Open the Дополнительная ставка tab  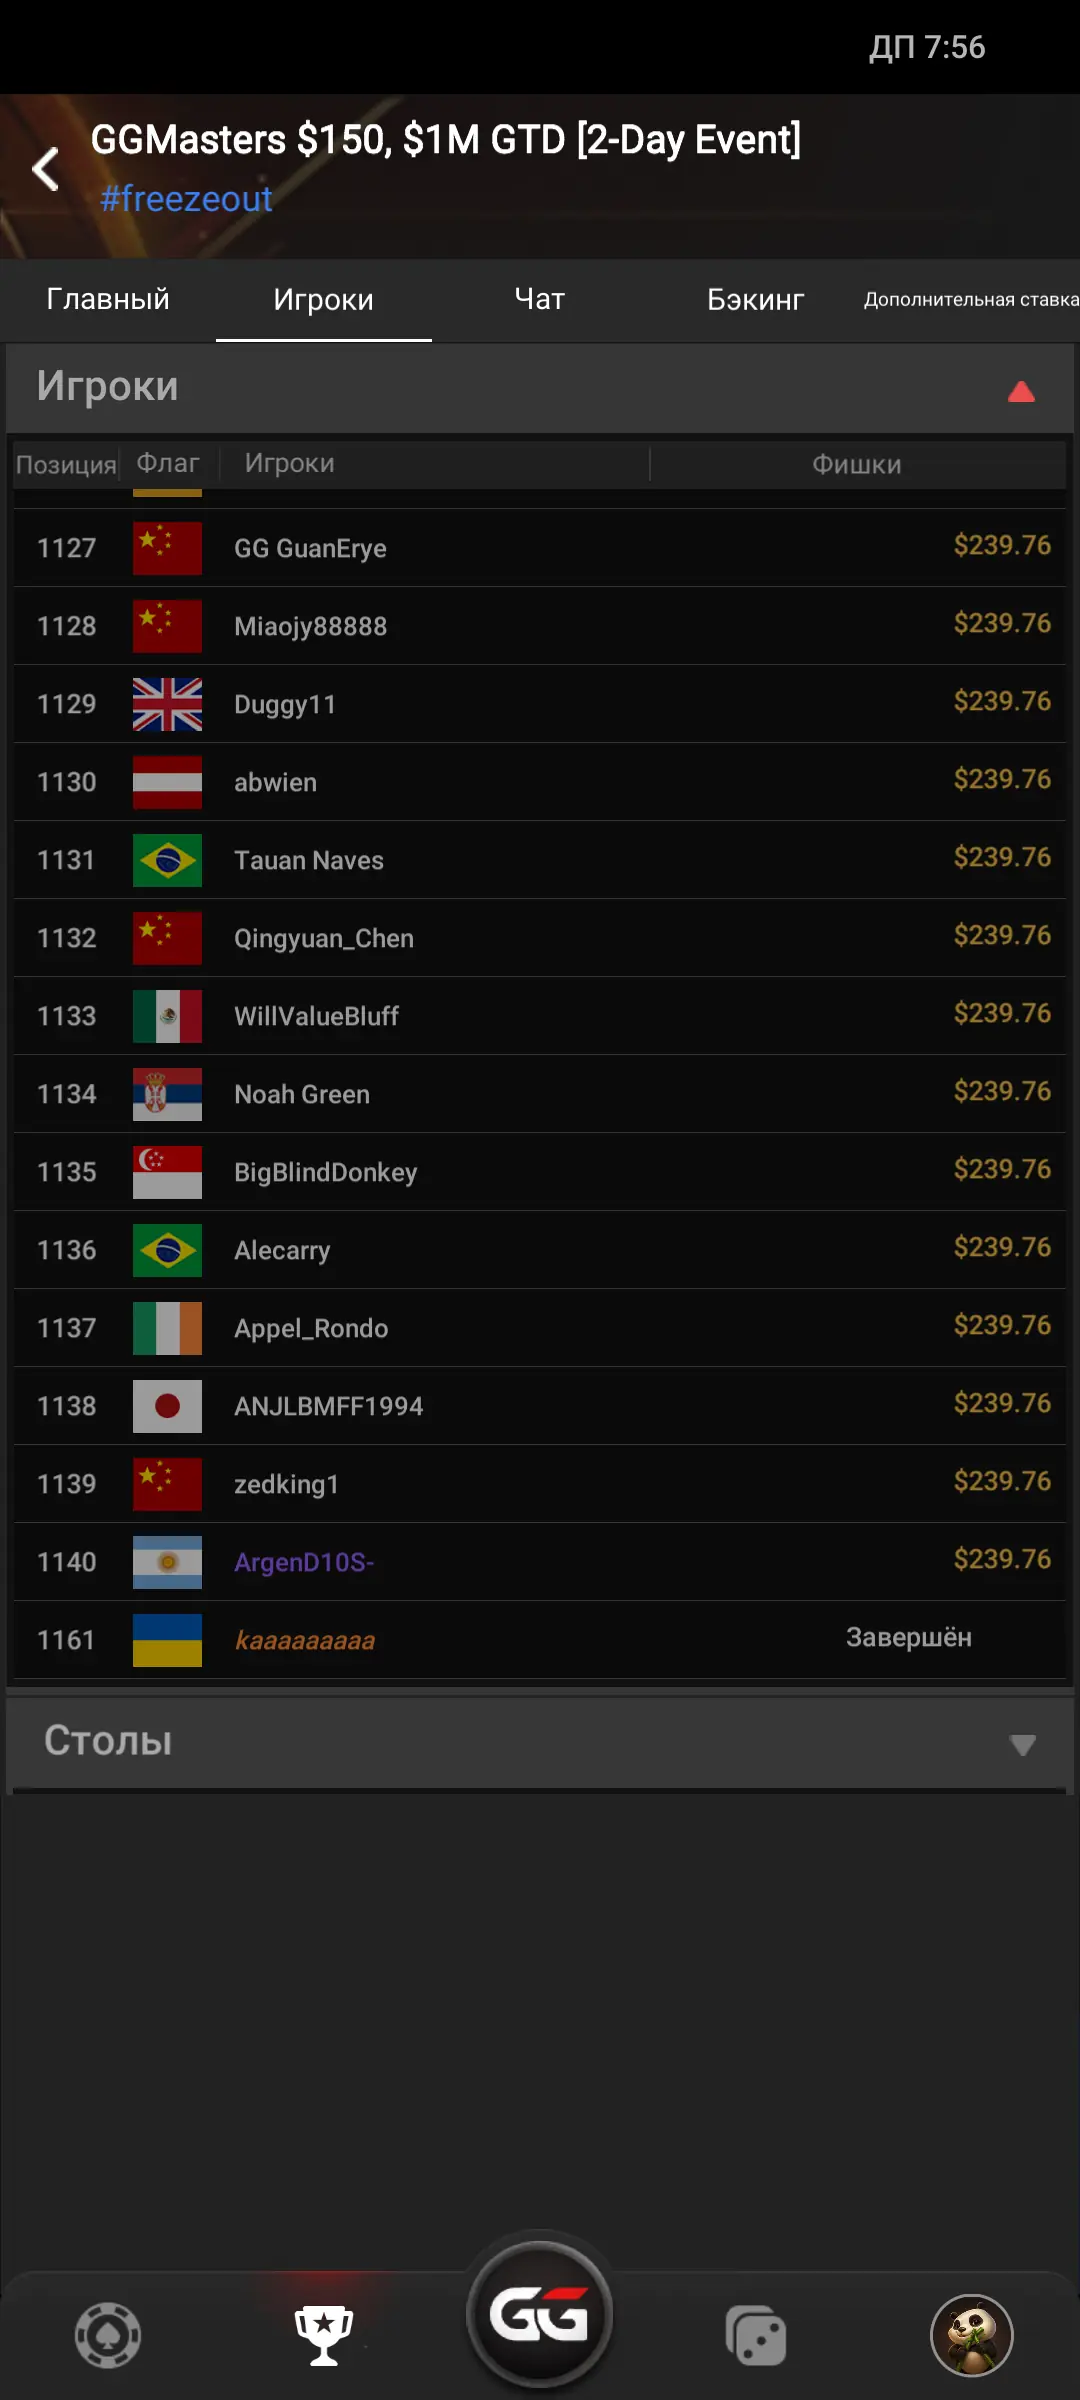coord(971,299)
